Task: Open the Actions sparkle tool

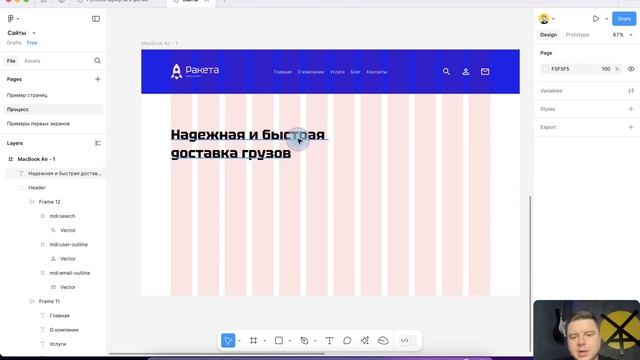Action: coord(365,340)
